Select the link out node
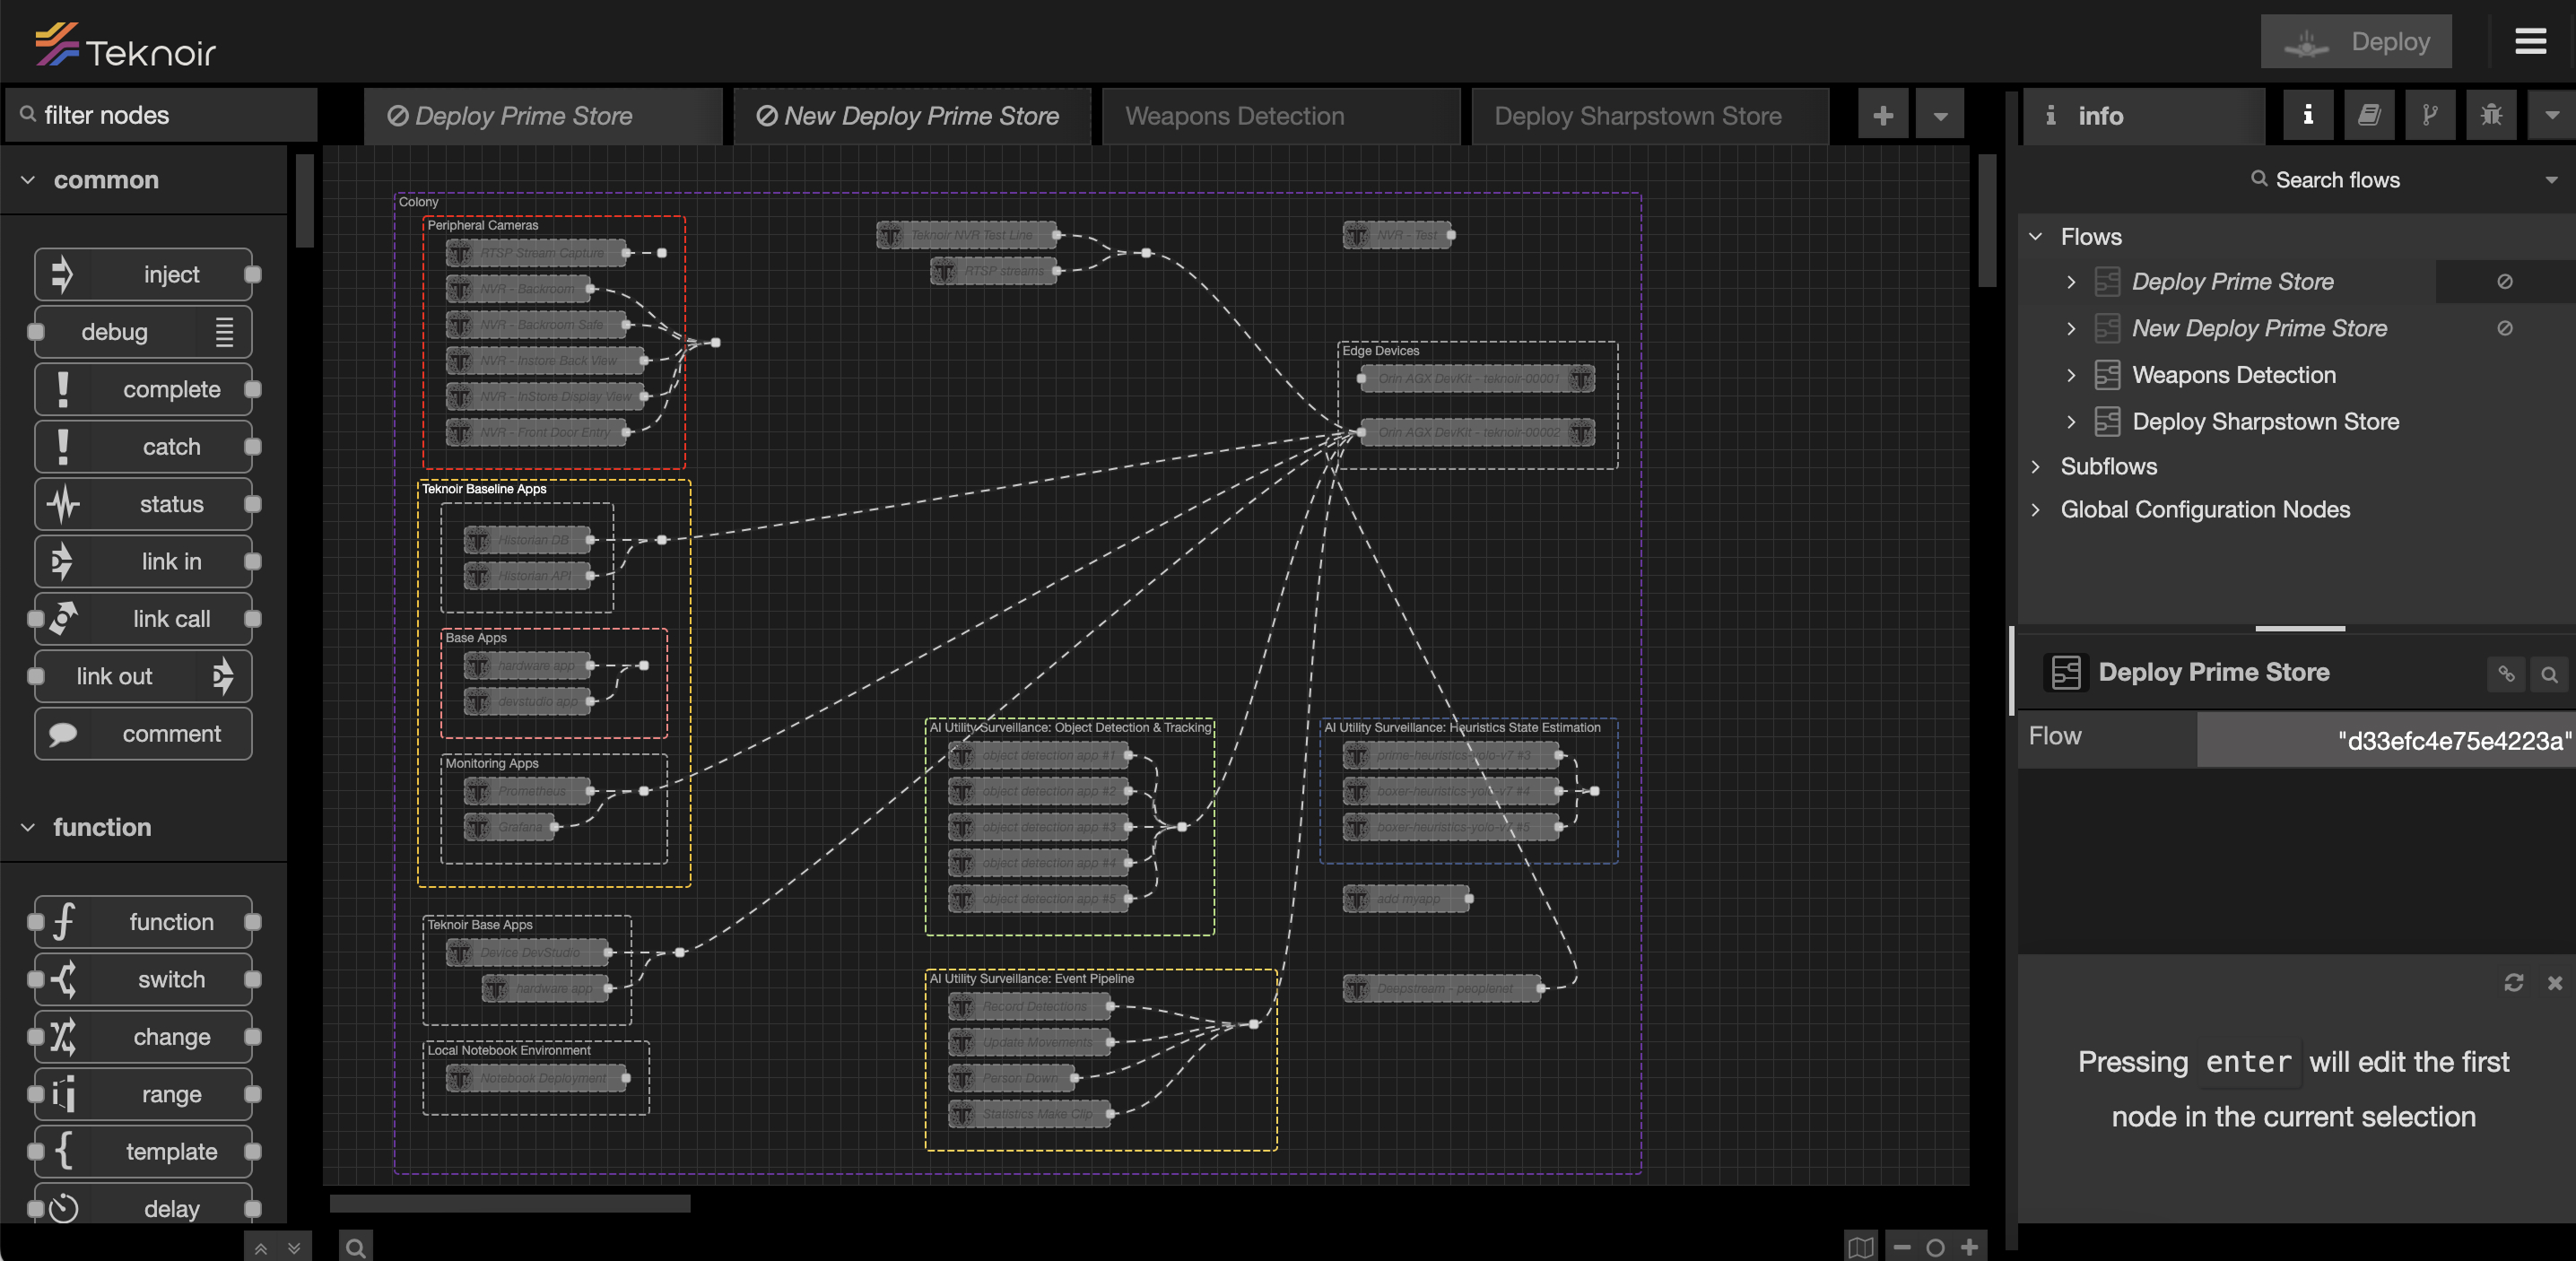This screenshot has height=1261, width=2576. click(143, 676)
